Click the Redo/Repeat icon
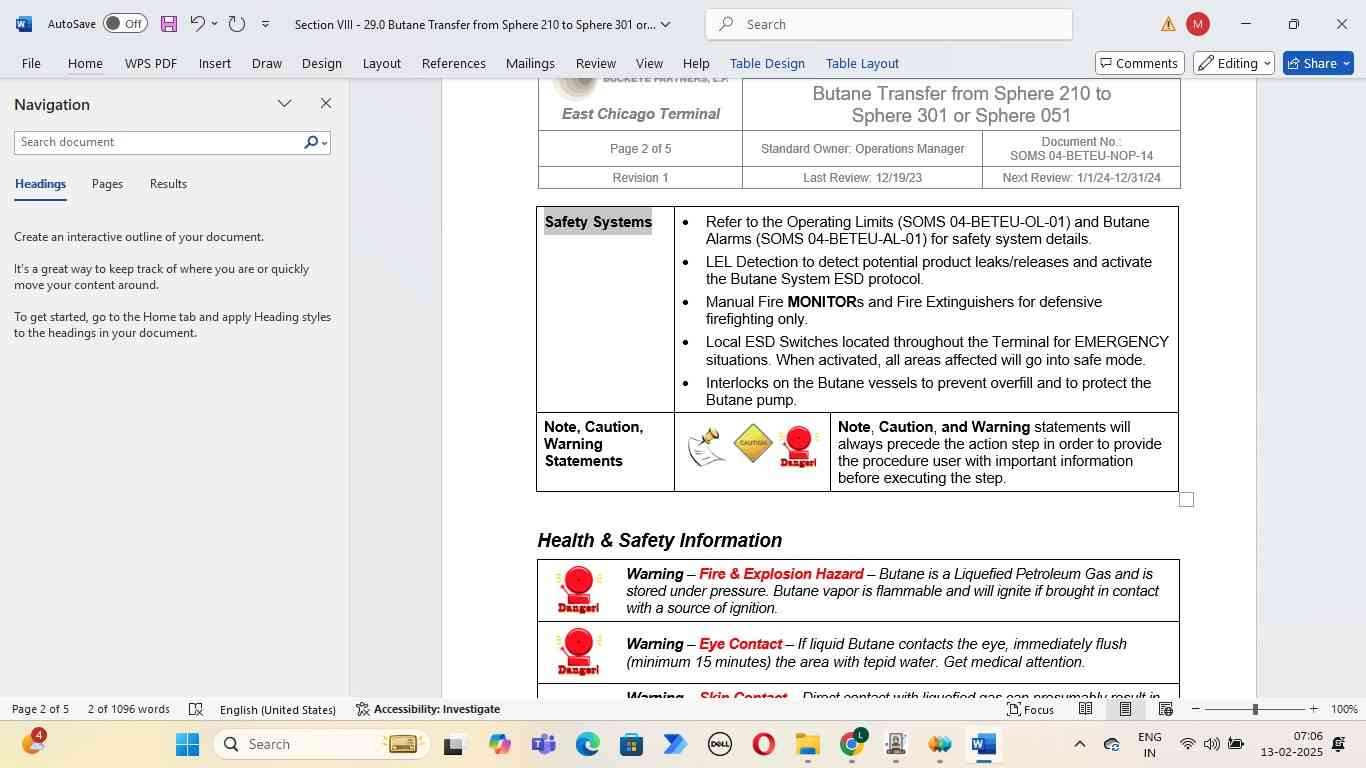The height and width of the screenshot is (768, 1366). point(237,24)
